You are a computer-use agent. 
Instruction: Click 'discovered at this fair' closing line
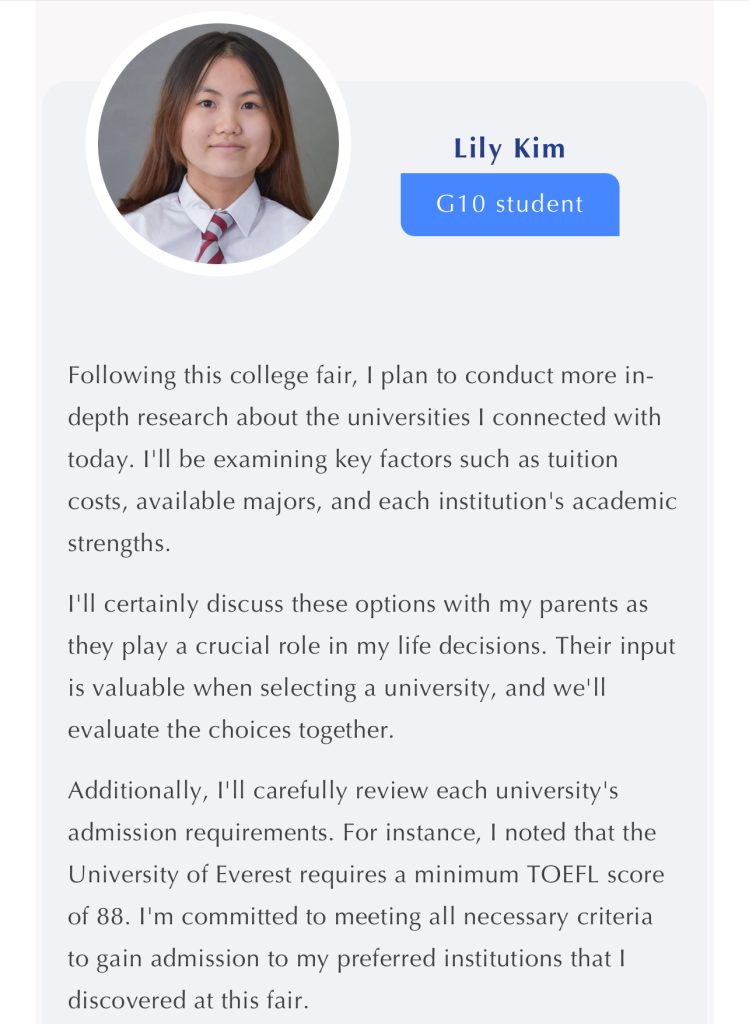point(187,1000)
